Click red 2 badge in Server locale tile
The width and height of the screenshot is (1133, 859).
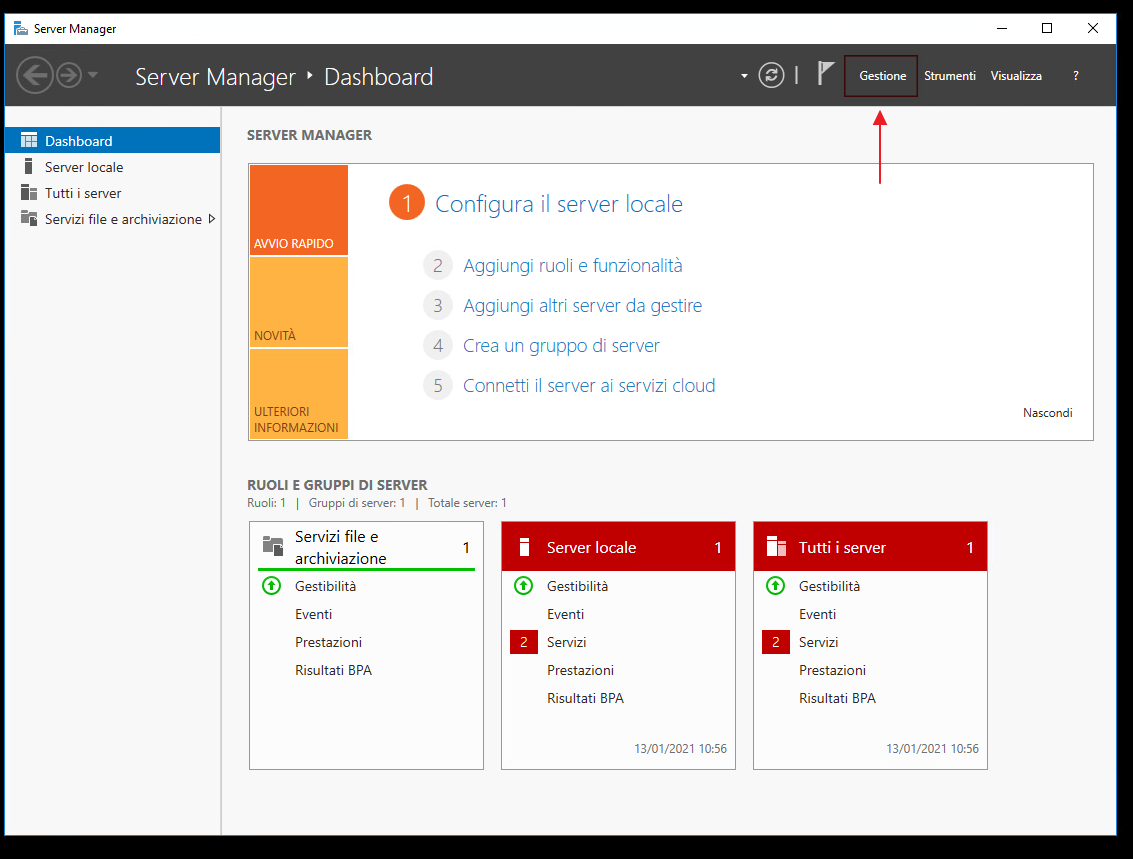pos(524,642)
